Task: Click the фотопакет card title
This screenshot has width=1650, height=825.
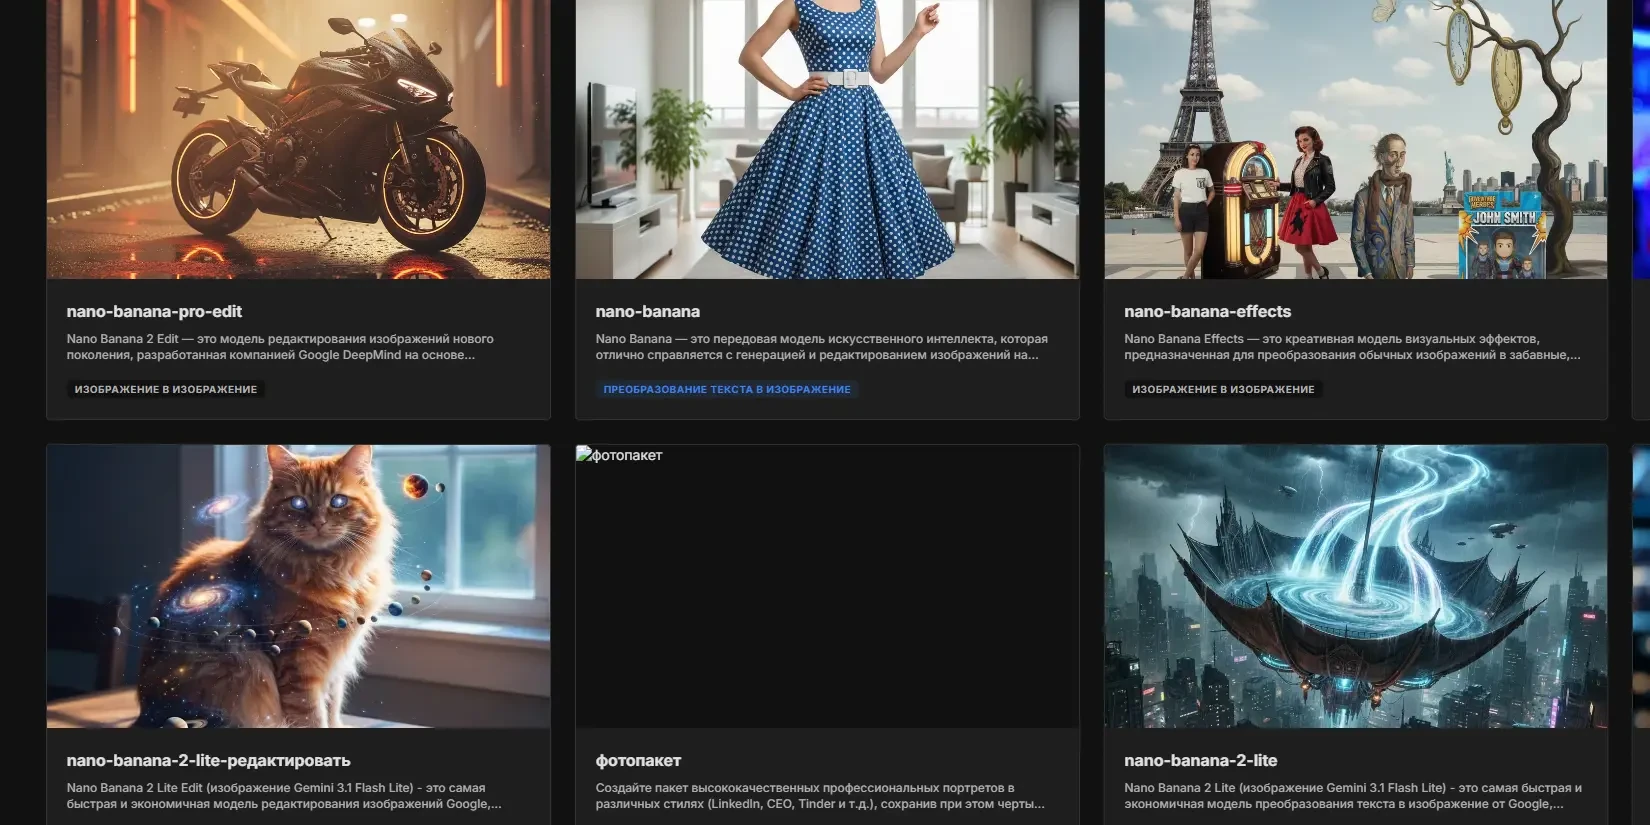Action: 638,761
